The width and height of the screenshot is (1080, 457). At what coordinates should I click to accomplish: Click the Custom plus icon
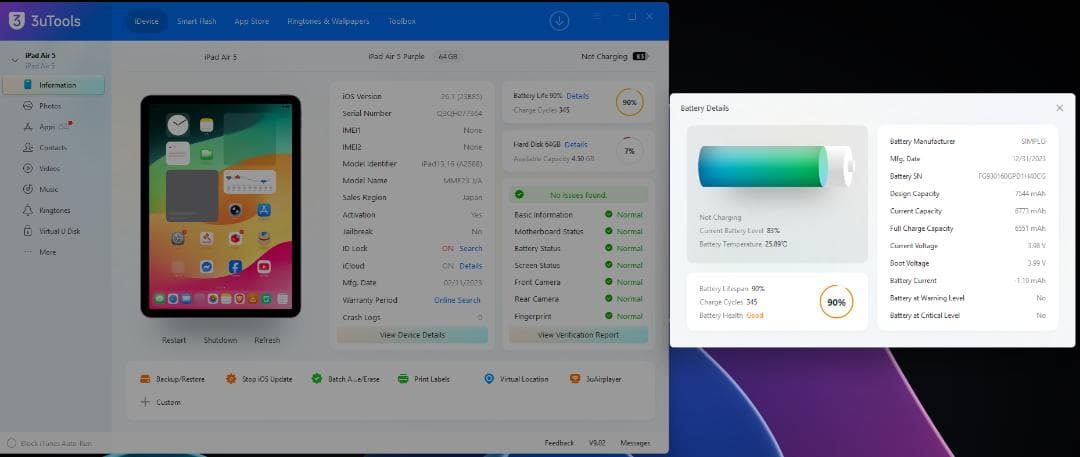145,402
